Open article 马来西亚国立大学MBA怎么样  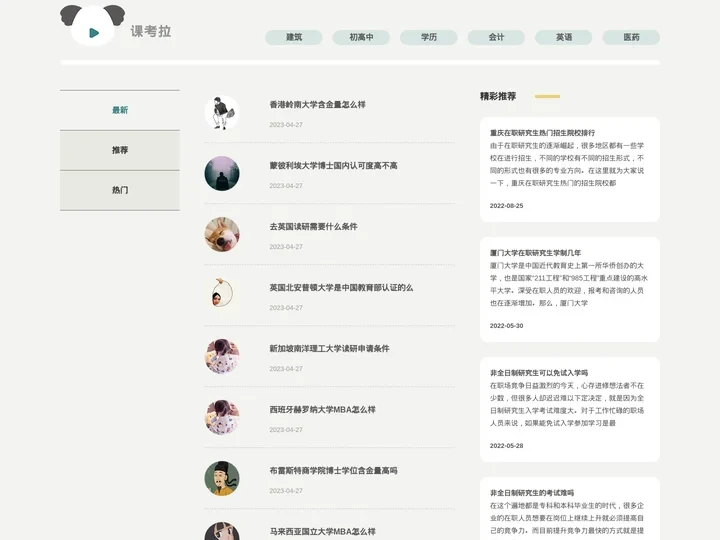click(322, 532)
